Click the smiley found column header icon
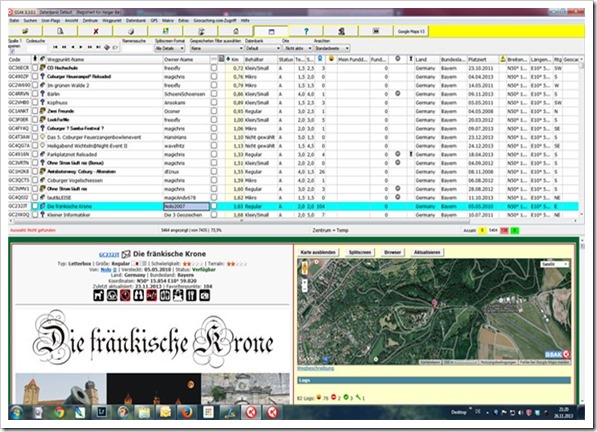597x432 pixels. pyautogui.click(x=331, y=59)
